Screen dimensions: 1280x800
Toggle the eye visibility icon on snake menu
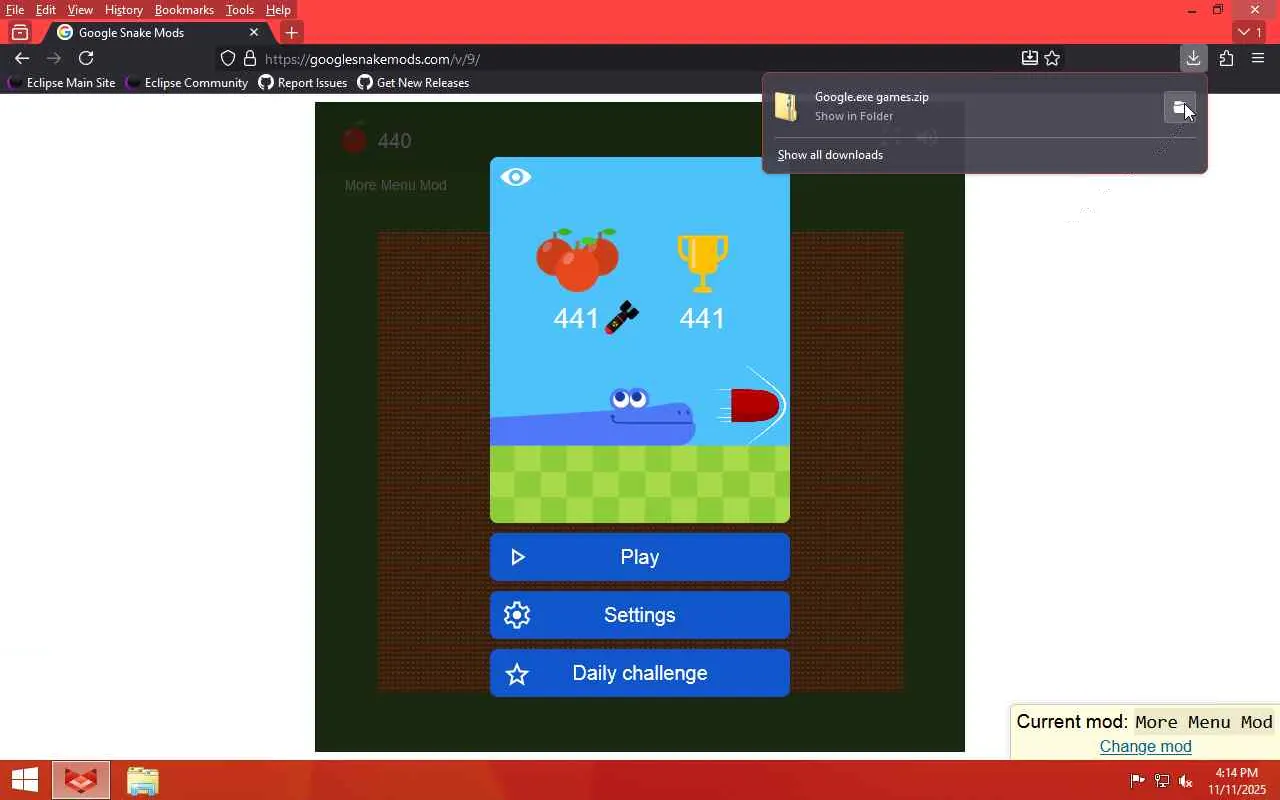[x=516, y=177]
